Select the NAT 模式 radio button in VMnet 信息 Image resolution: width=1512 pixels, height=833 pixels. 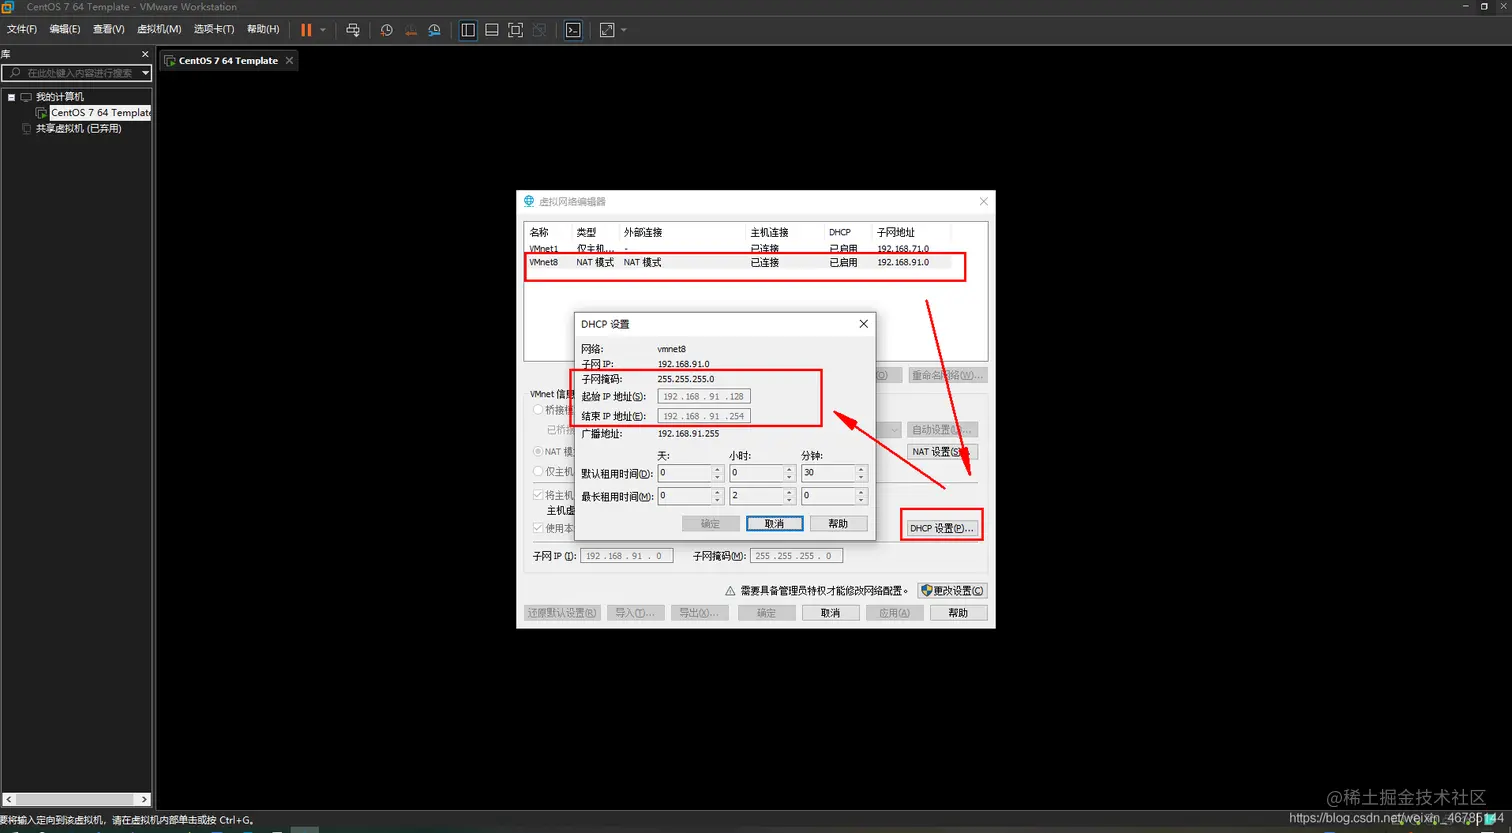coord(538,451)
